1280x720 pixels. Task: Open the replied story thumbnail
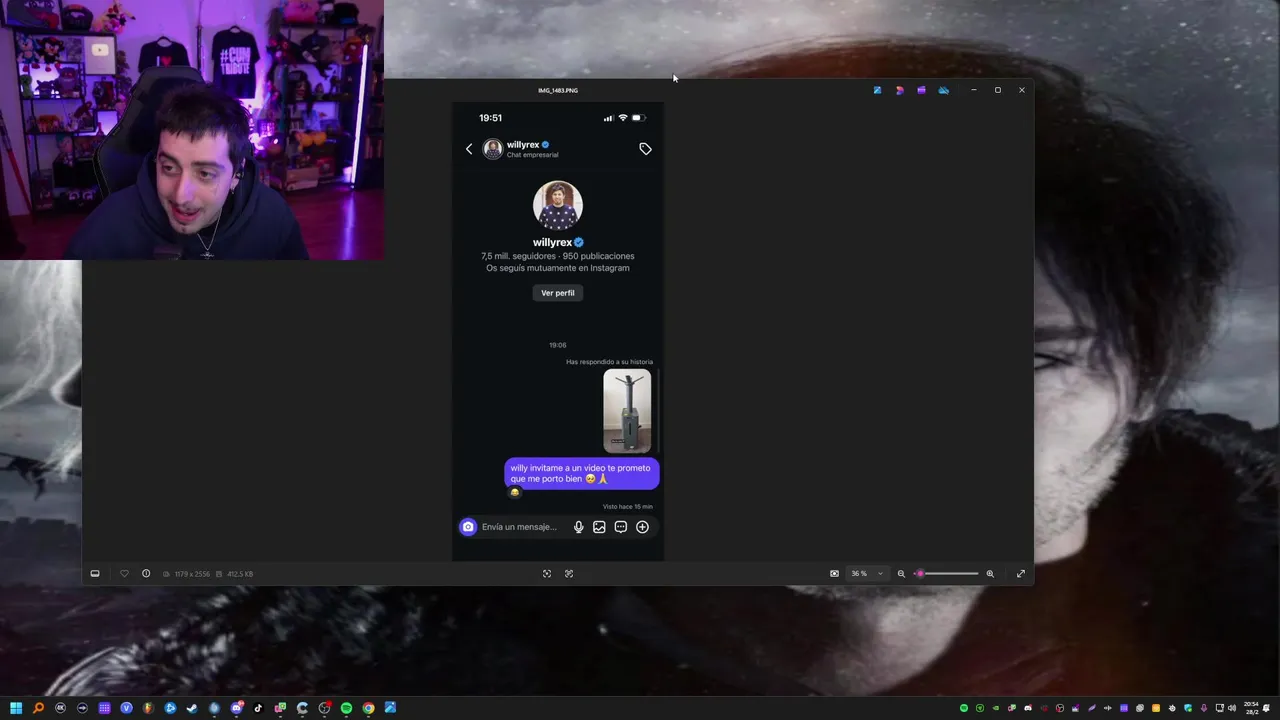click(627, 411)
